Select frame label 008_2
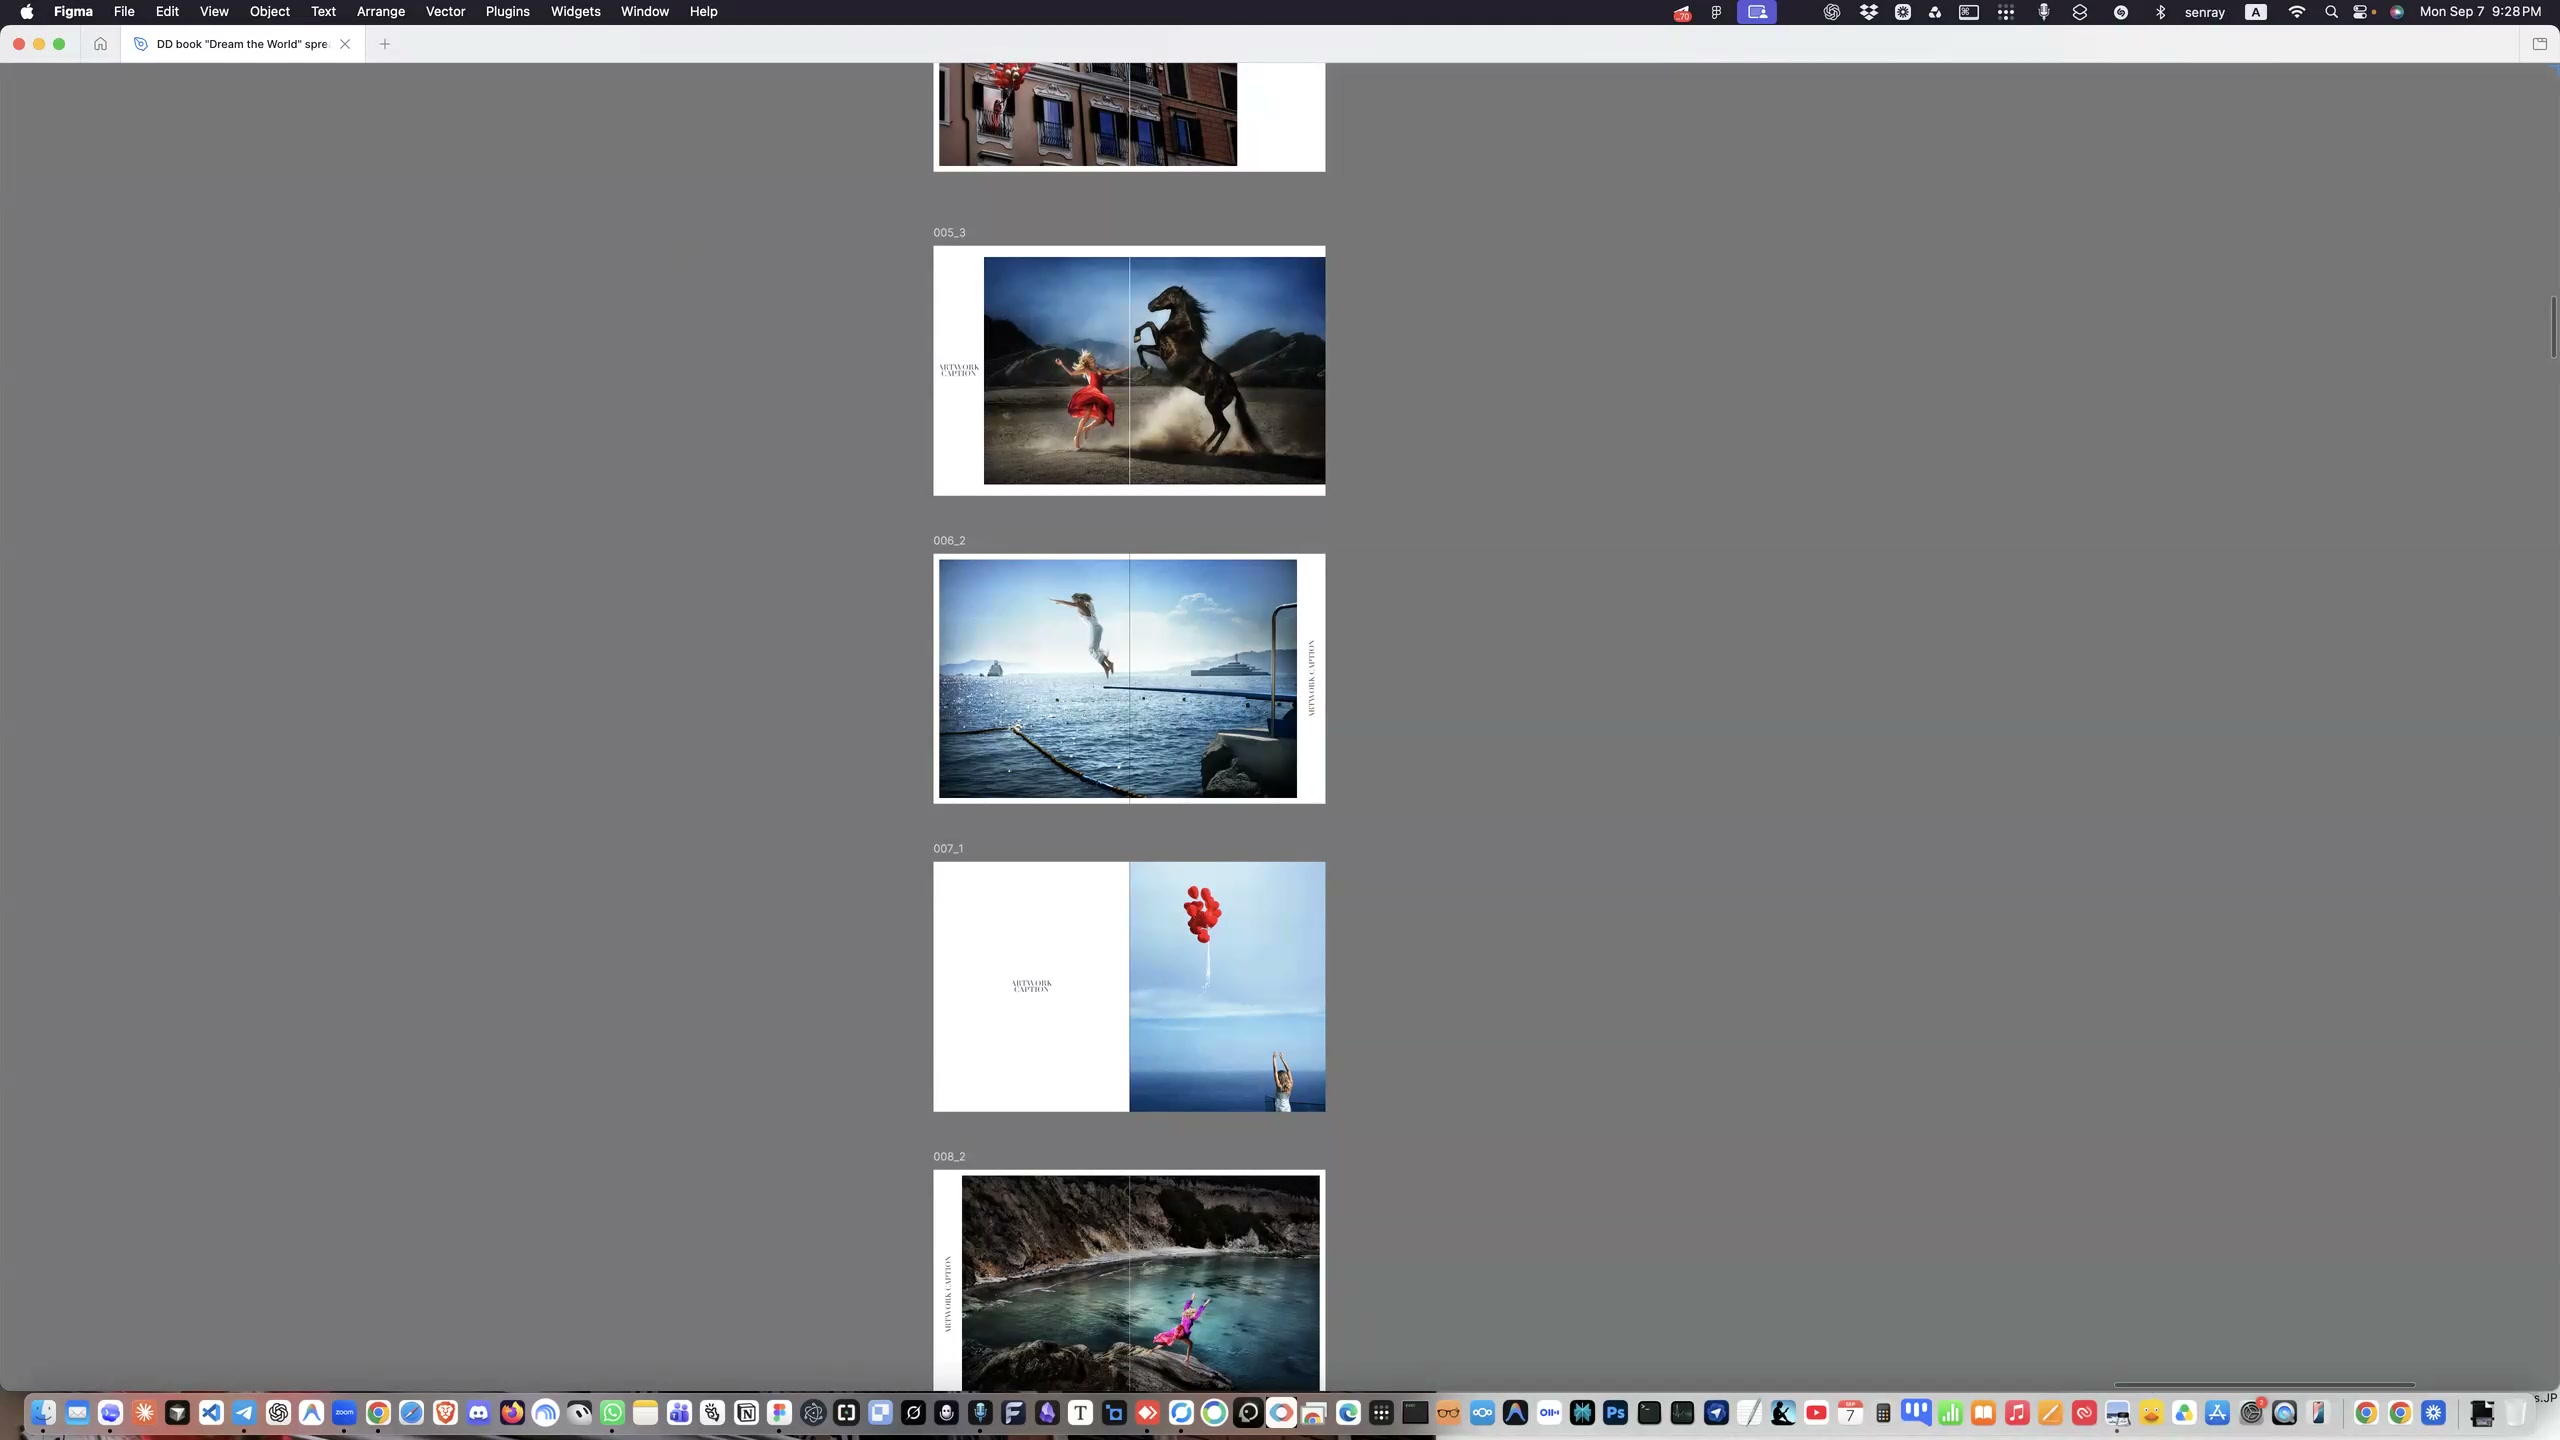 pos(949,1157)
